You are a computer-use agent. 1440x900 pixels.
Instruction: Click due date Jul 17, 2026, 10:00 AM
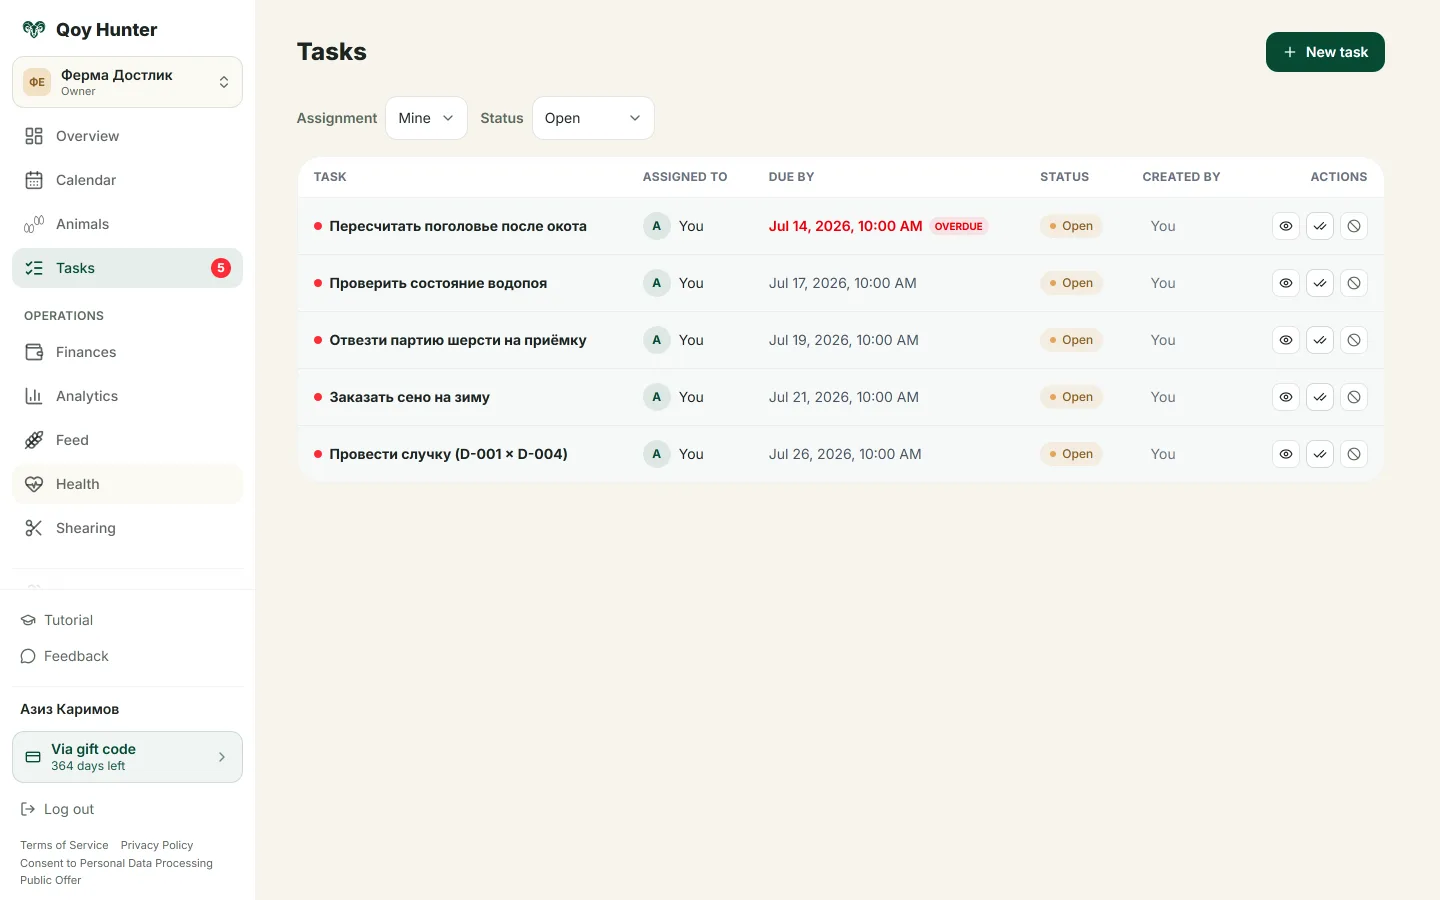[843, 283]
